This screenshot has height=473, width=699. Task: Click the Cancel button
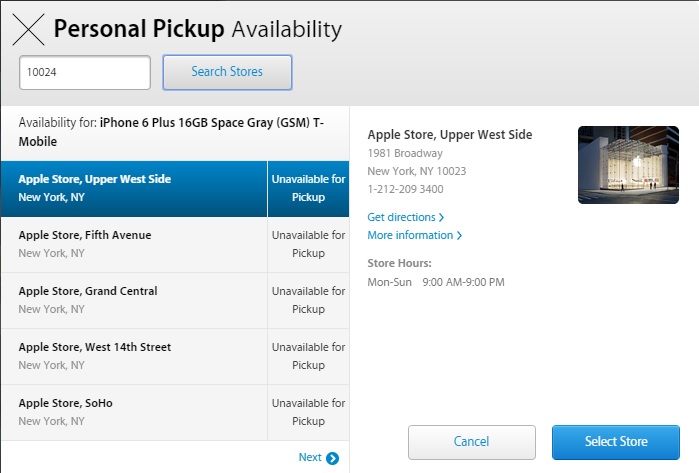[472, 442]
